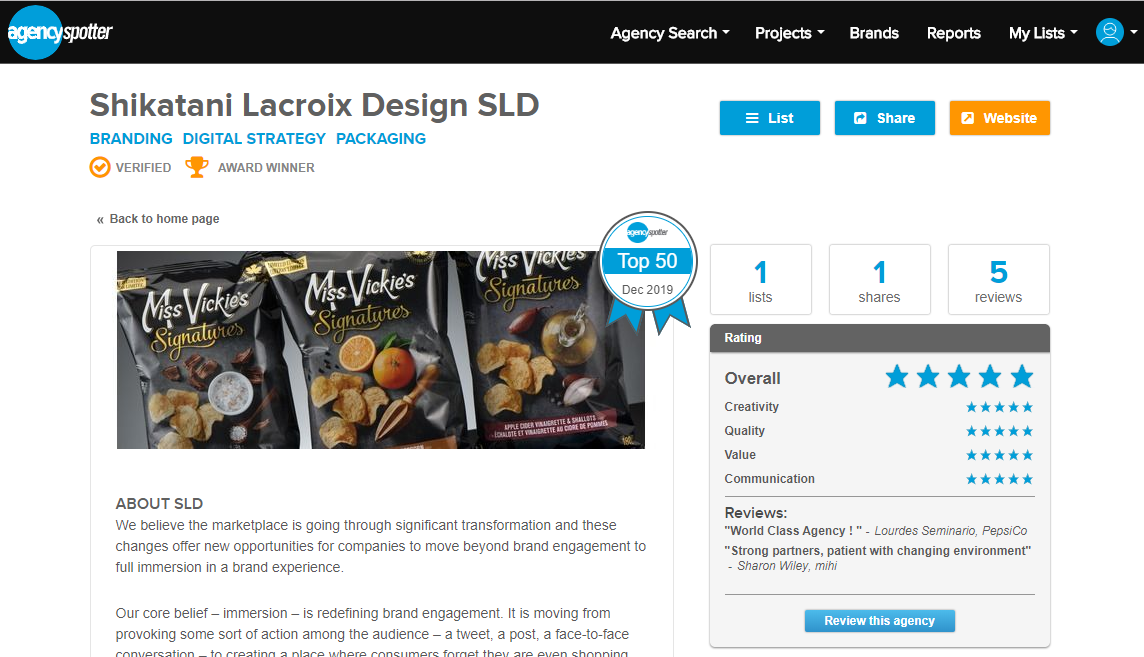
Task: Click the orange verified checkmark icon
Action: click(x=100, y=167)
